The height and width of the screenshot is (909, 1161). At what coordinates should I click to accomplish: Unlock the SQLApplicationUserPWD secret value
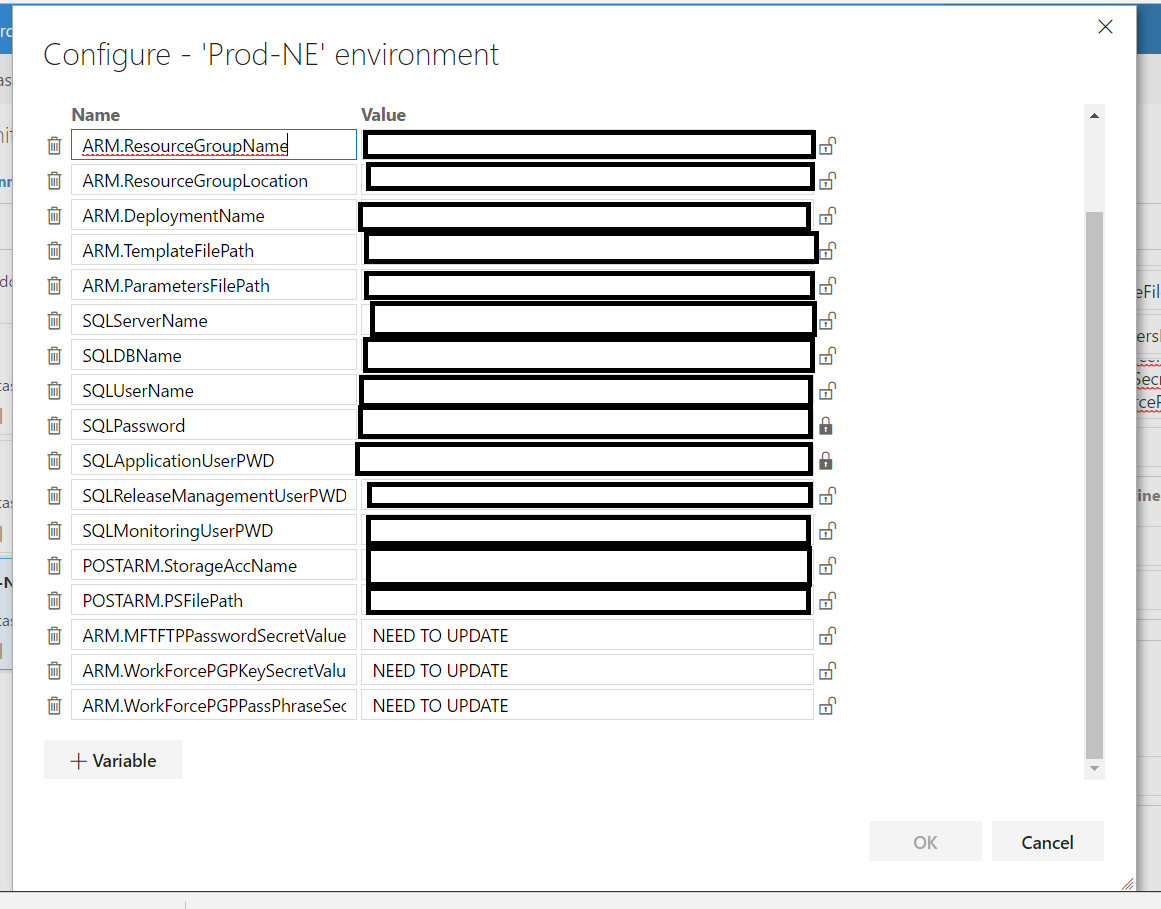[x=826, y=461]
